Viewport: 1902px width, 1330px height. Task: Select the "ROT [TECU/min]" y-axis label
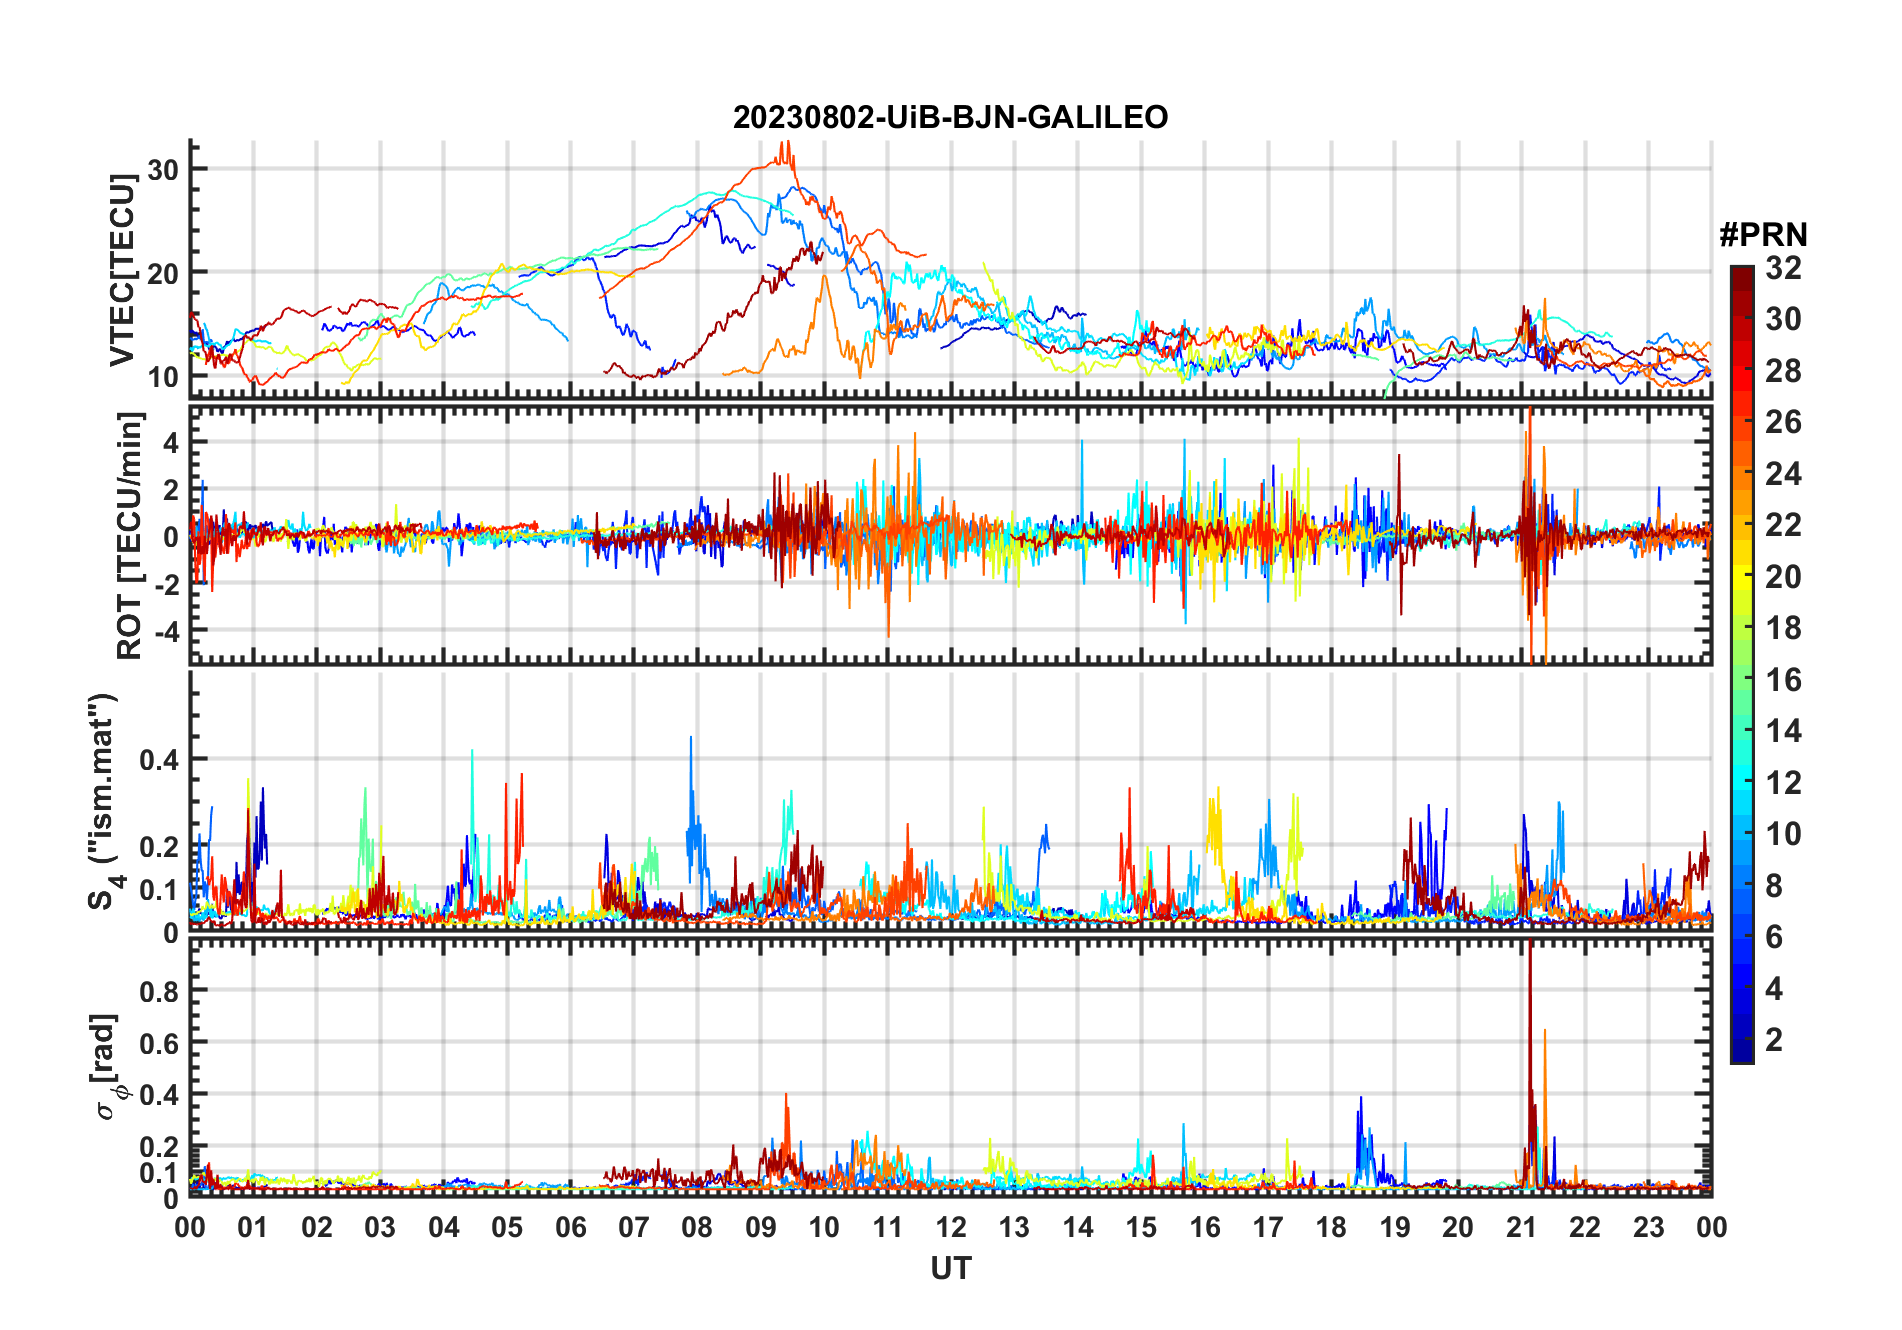pyautogui.click(x=130, y=535)
